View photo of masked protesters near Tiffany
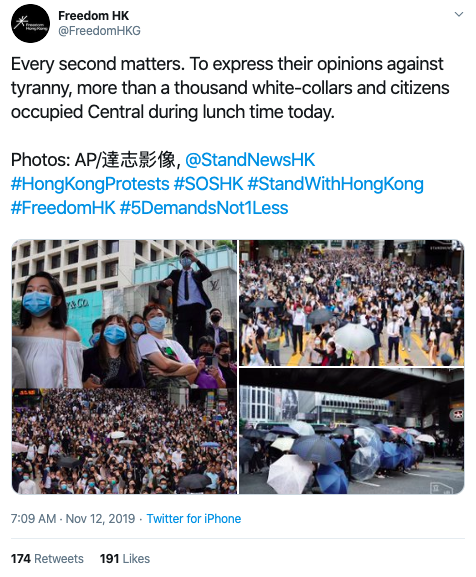Viewport: 476px width, 577px height. point(124,314)
